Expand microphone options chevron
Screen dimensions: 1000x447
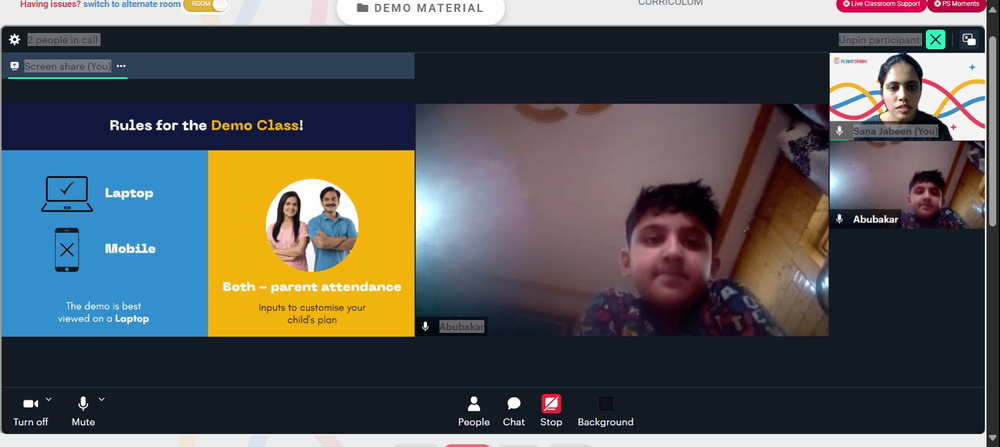(x=101, y=400)
